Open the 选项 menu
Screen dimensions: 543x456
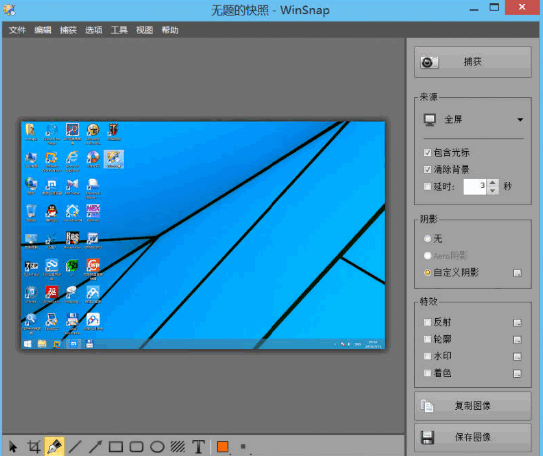coord(94,30)
